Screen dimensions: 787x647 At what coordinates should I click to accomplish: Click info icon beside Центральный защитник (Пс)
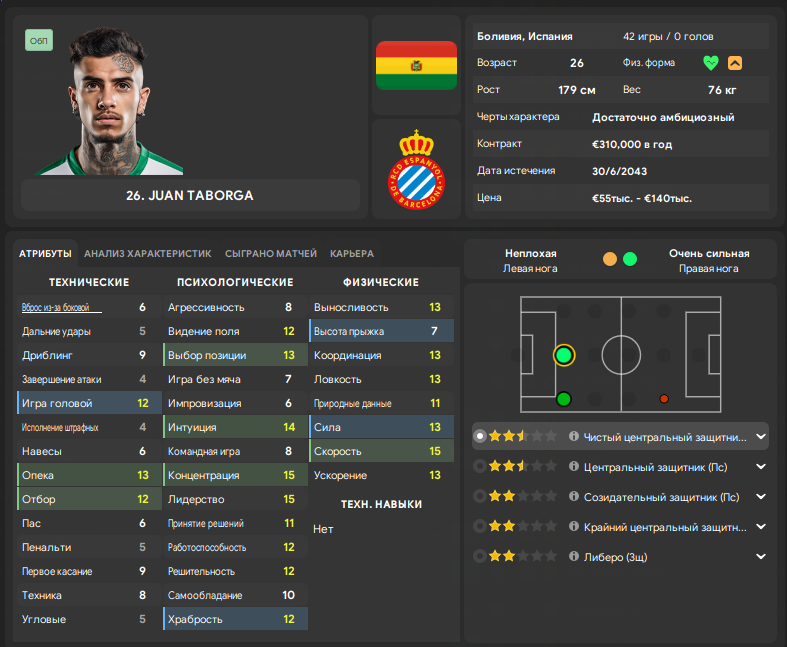(x=574, y=466)
